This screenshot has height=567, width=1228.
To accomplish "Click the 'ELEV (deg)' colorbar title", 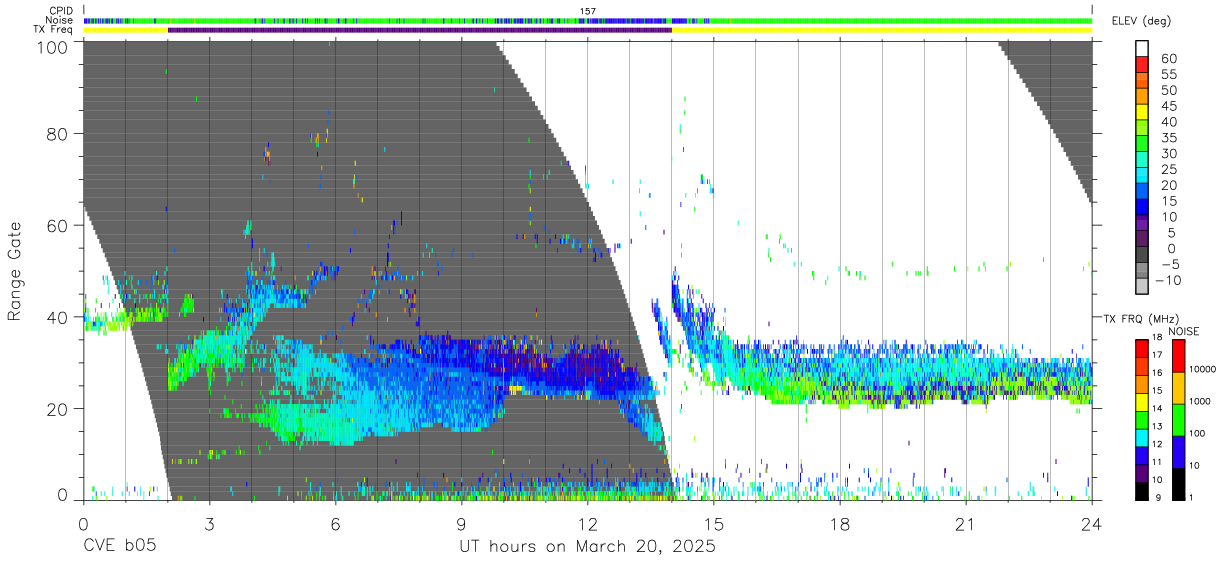I will pos(1141,20).
